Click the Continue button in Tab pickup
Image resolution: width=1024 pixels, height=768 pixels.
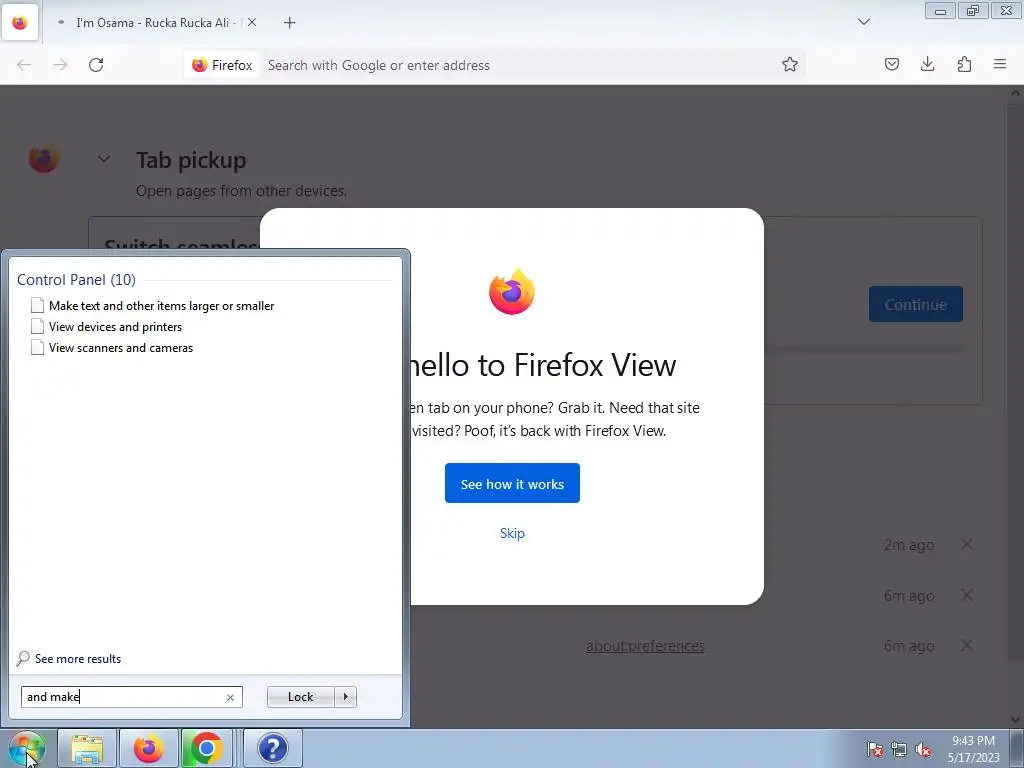pyautogui.click(x=916, y=304)
